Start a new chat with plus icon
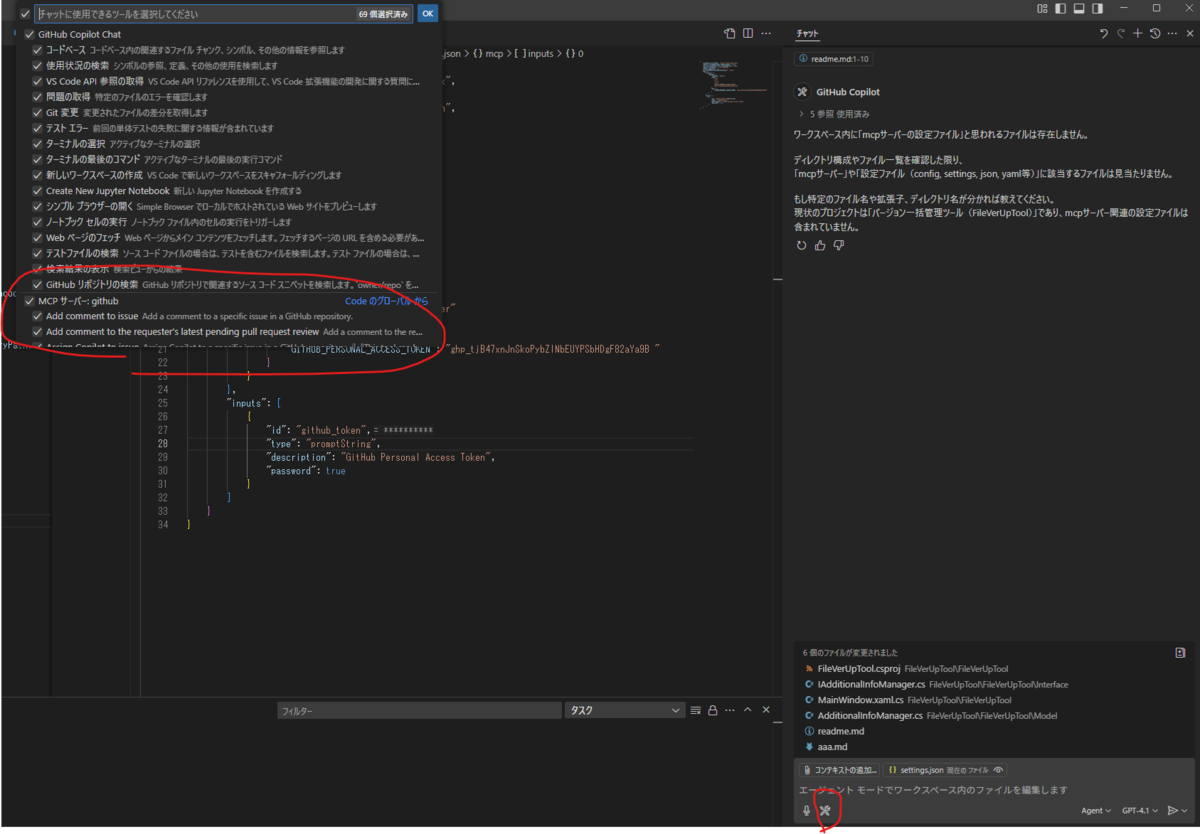The width and height of the screenshot is (1200, 834). pyautogui.click(x=1137, y=34)
